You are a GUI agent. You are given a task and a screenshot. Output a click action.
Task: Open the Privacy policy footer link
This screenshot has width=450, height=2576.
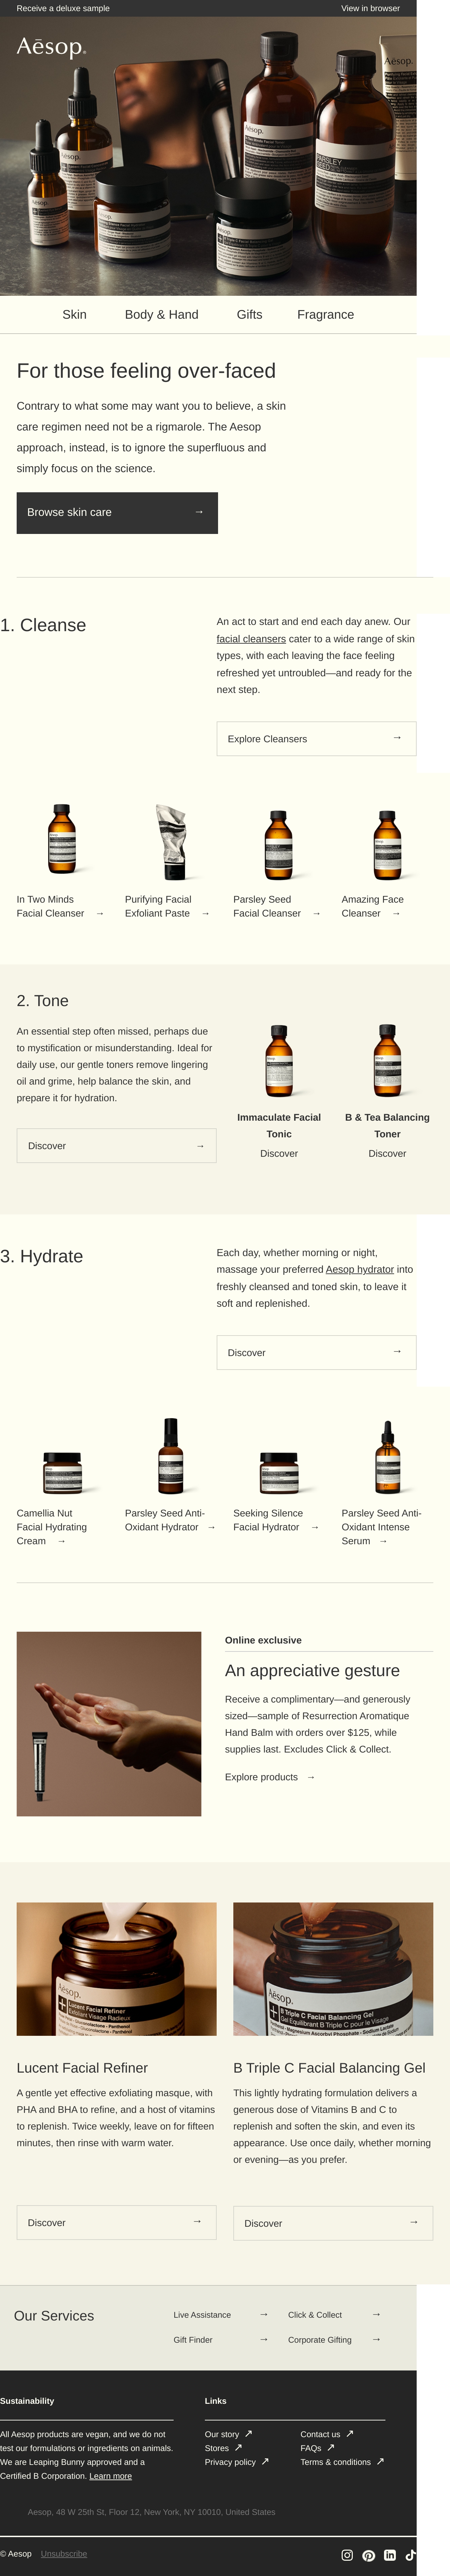click(230, 2462)
